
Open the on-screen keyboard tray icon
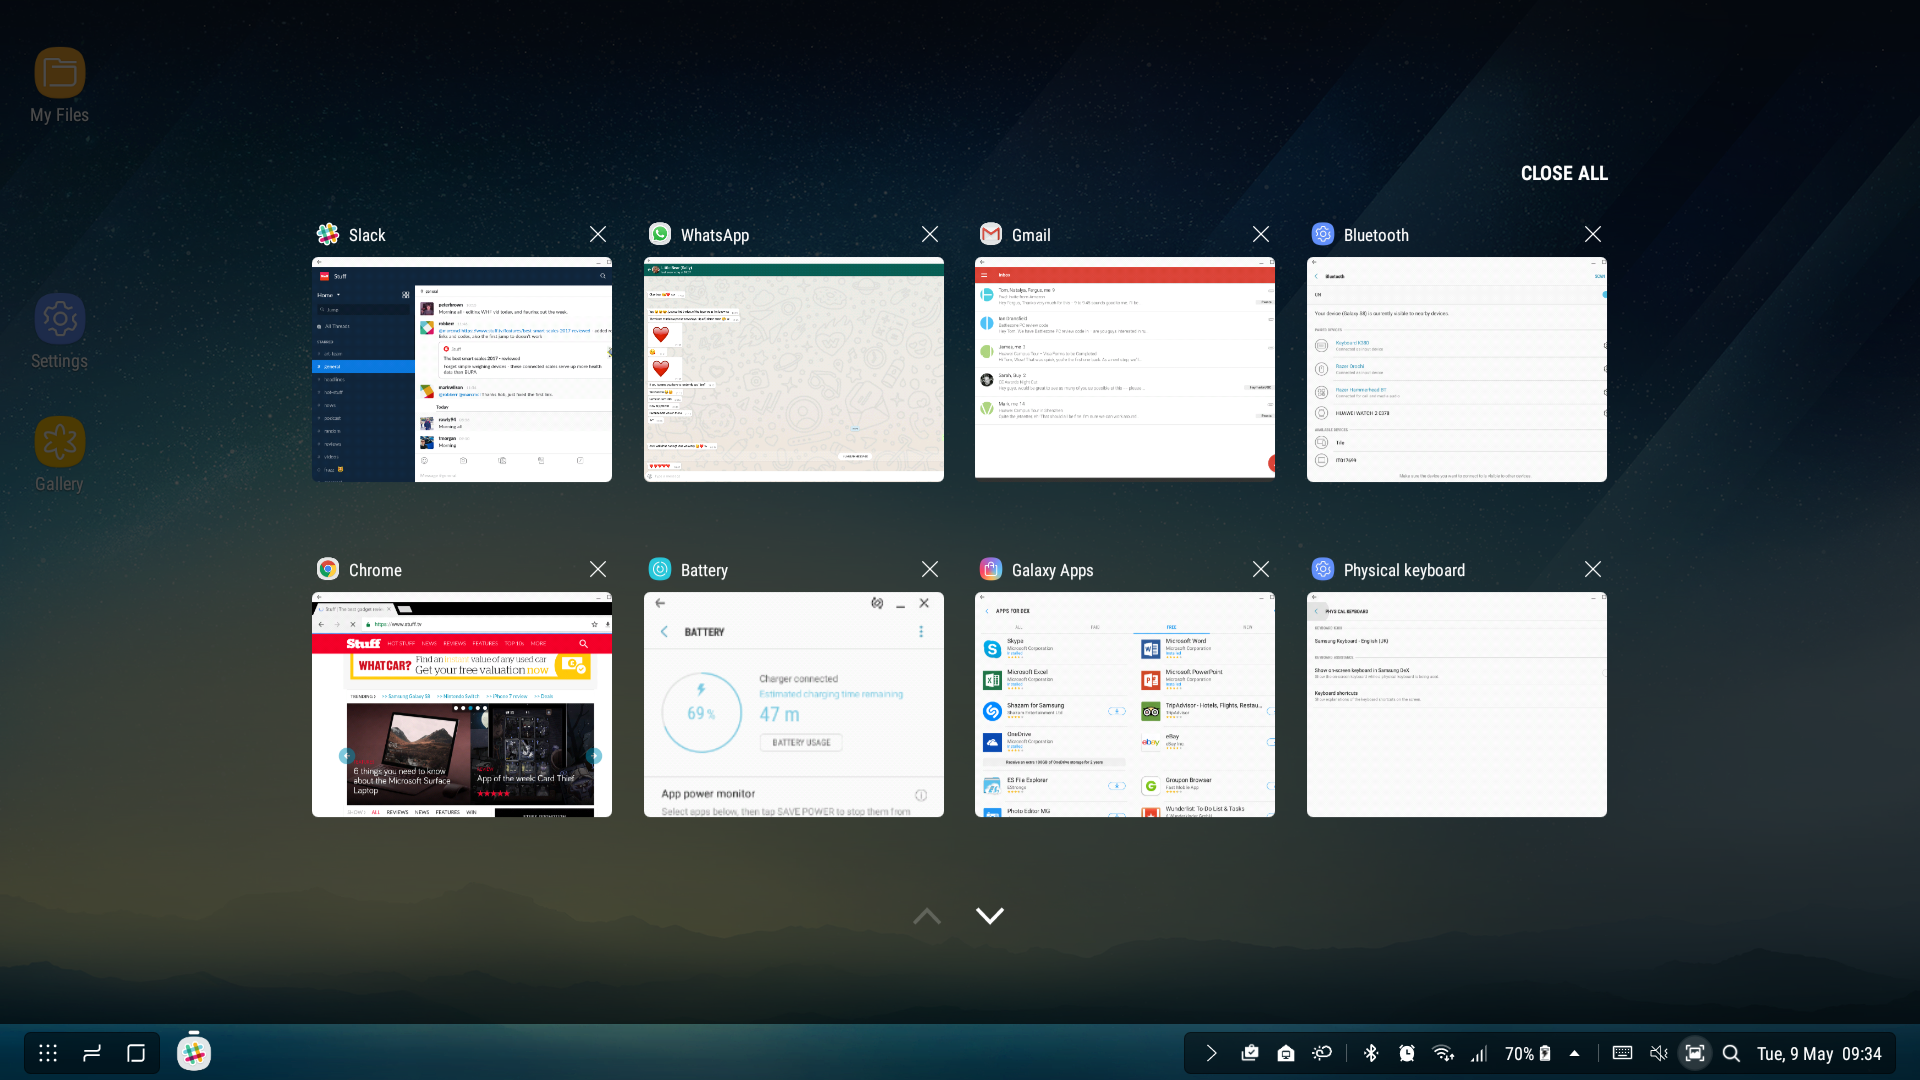(1623, 1053)
